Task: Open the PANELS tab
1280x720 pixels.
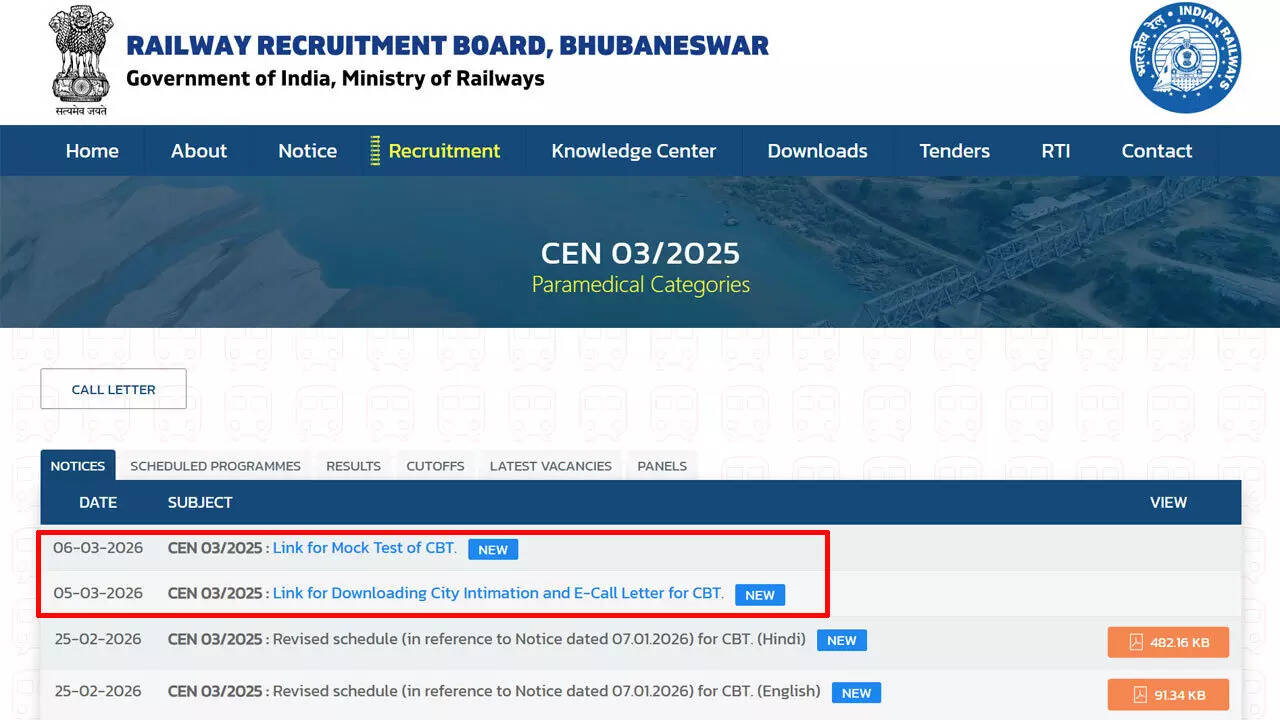Action: tap(661, 465)
